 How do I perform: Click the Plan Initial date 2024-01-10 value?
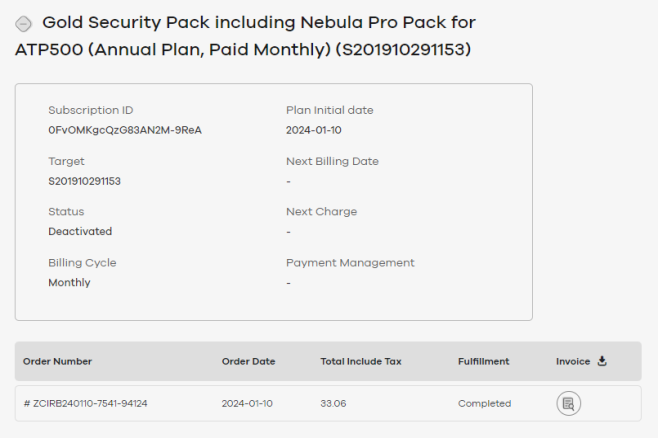pyautogui.click(x=314, y=130)
